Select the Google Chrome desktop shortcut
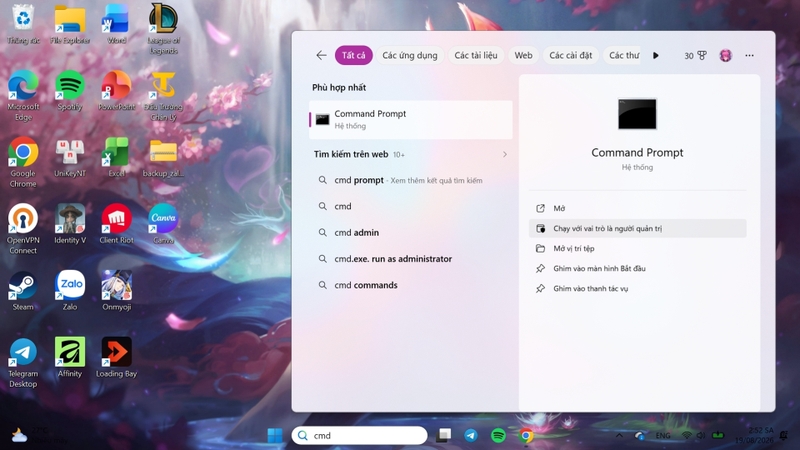This screenshot has width=800, height=450. 23,162
